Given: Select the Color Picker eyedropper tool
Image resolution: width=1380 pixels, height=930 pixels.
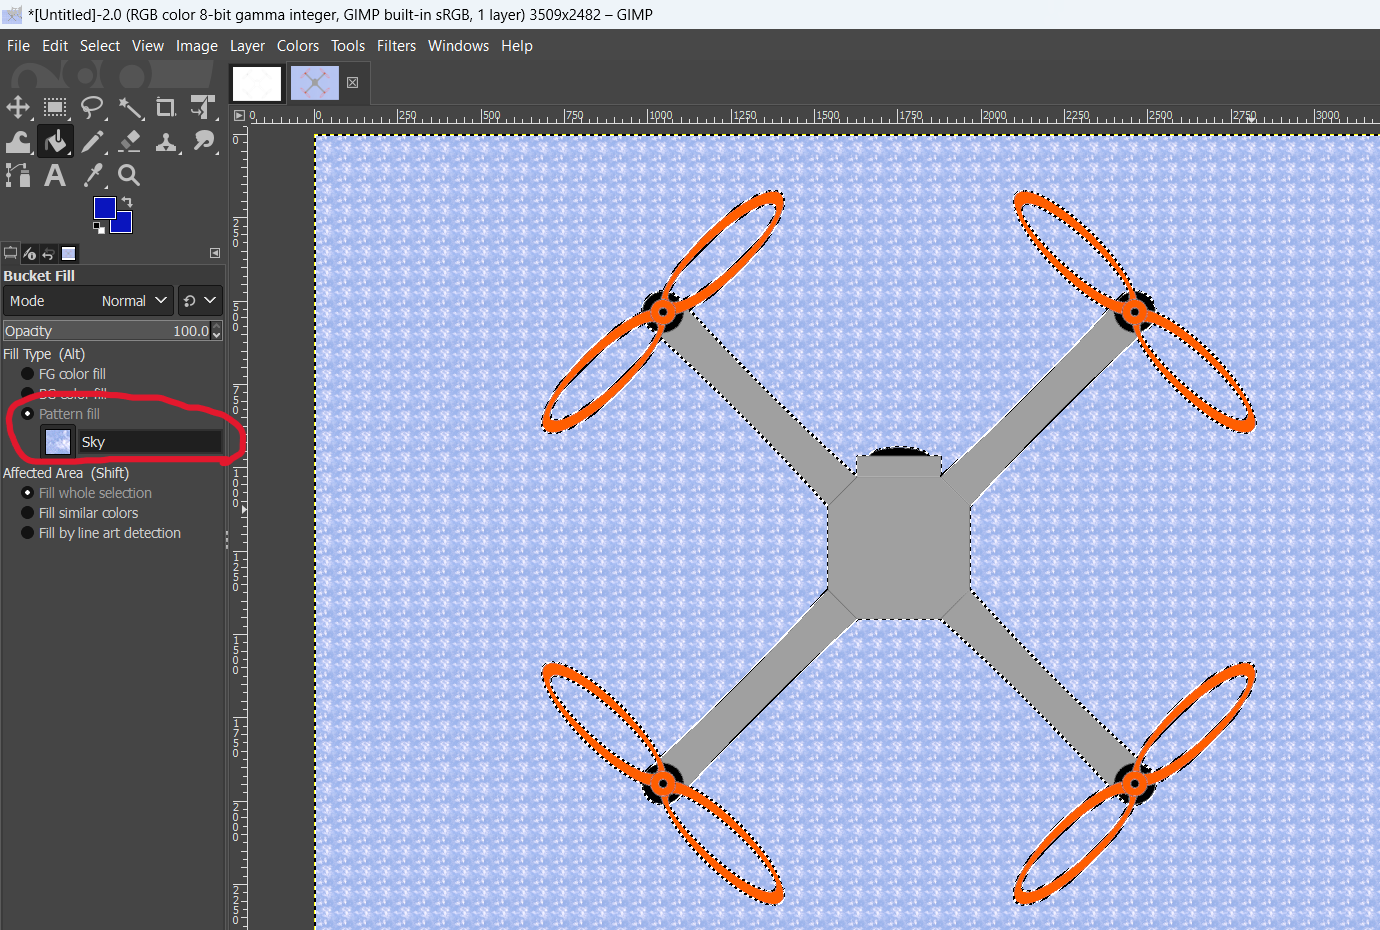Looking at the screenshot, I should point(92,176).
